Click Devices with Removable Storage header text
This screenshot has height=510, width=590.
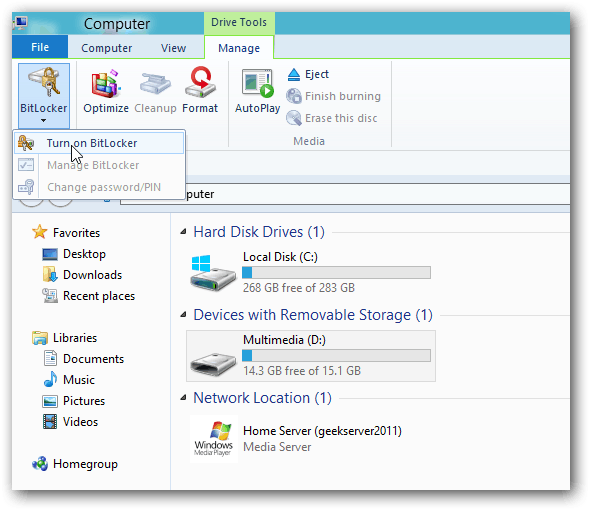tap(313, 315)
